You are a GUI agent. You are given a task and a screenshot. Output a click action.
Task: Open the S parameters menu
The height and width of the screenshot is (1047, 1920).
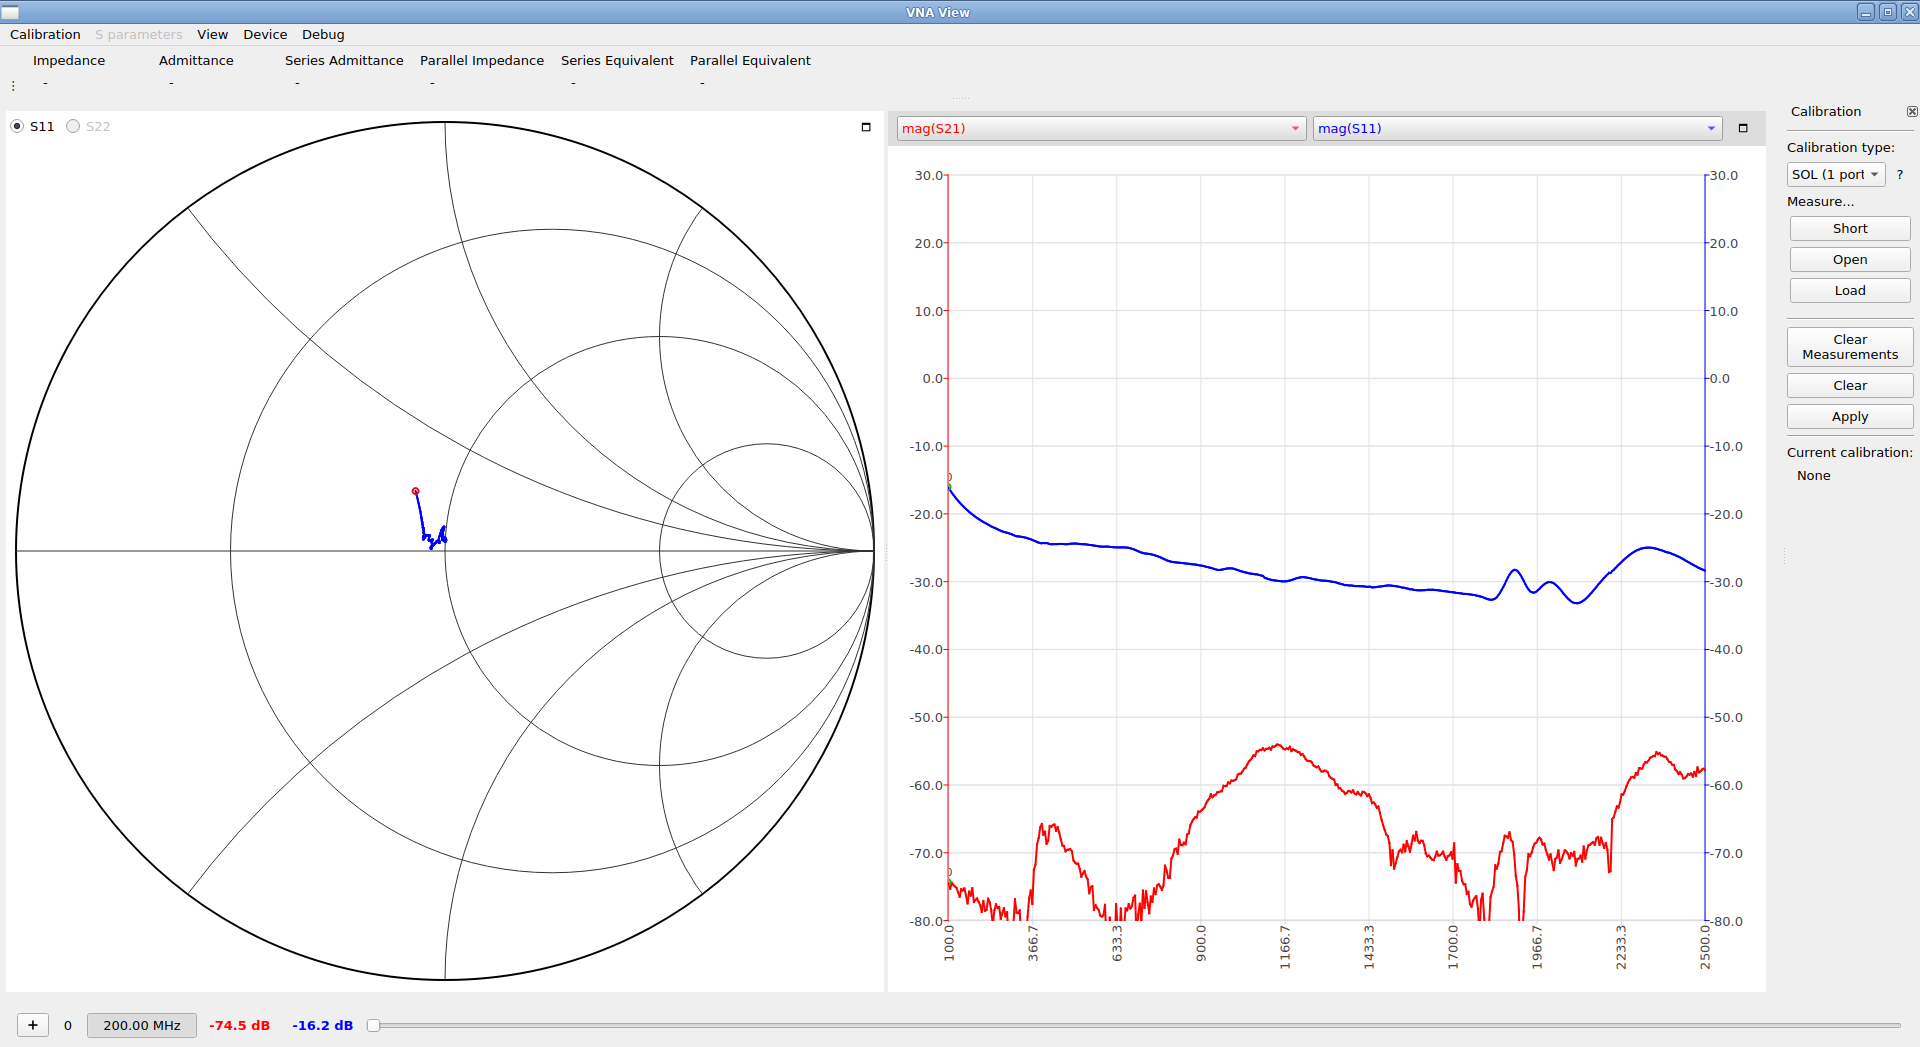pyautogui.click(x=139, y=34)
